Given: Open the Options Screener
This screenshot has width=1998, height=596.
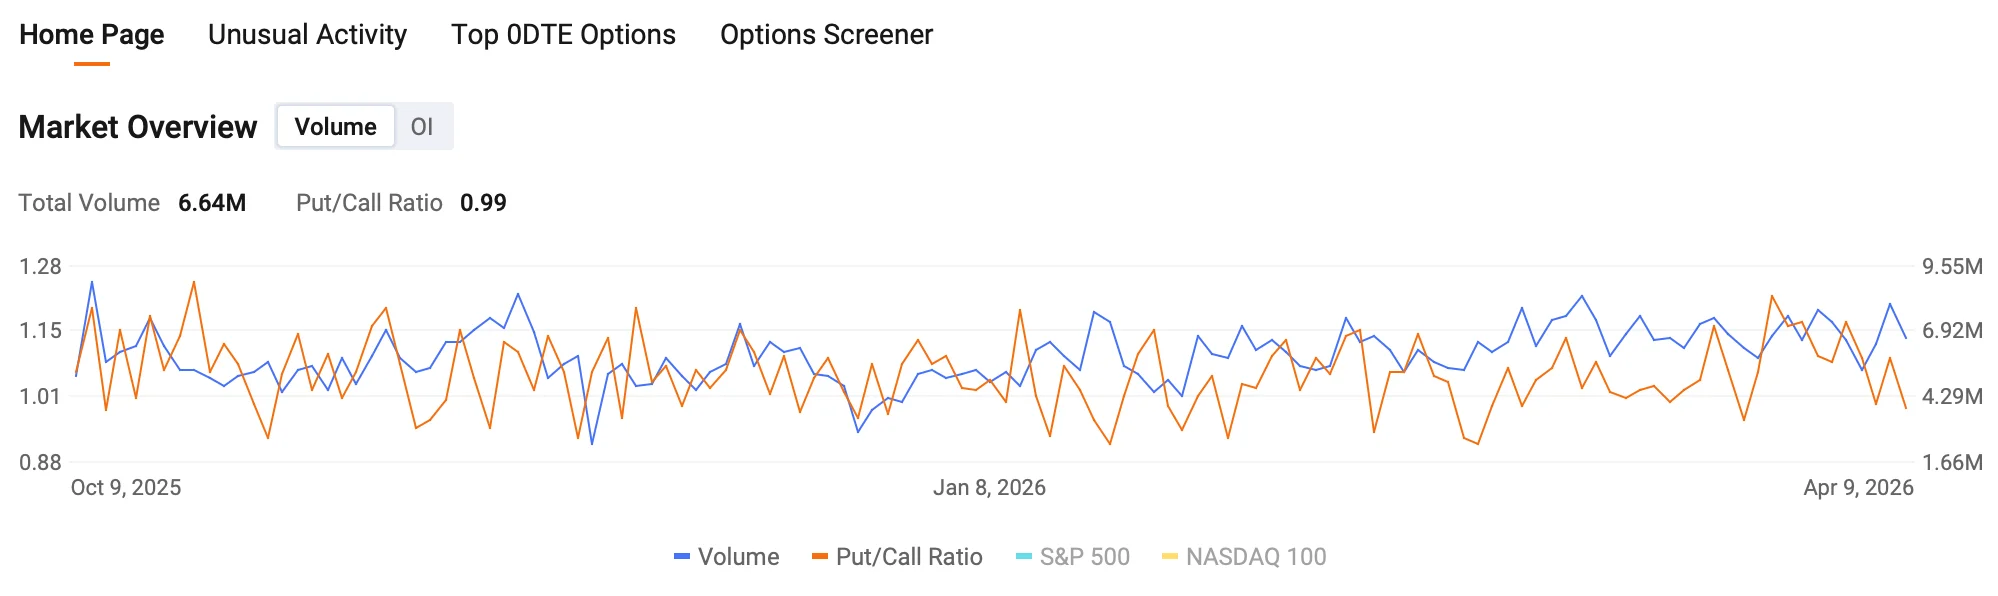Looking at the screenshot, I should point(825,34).
